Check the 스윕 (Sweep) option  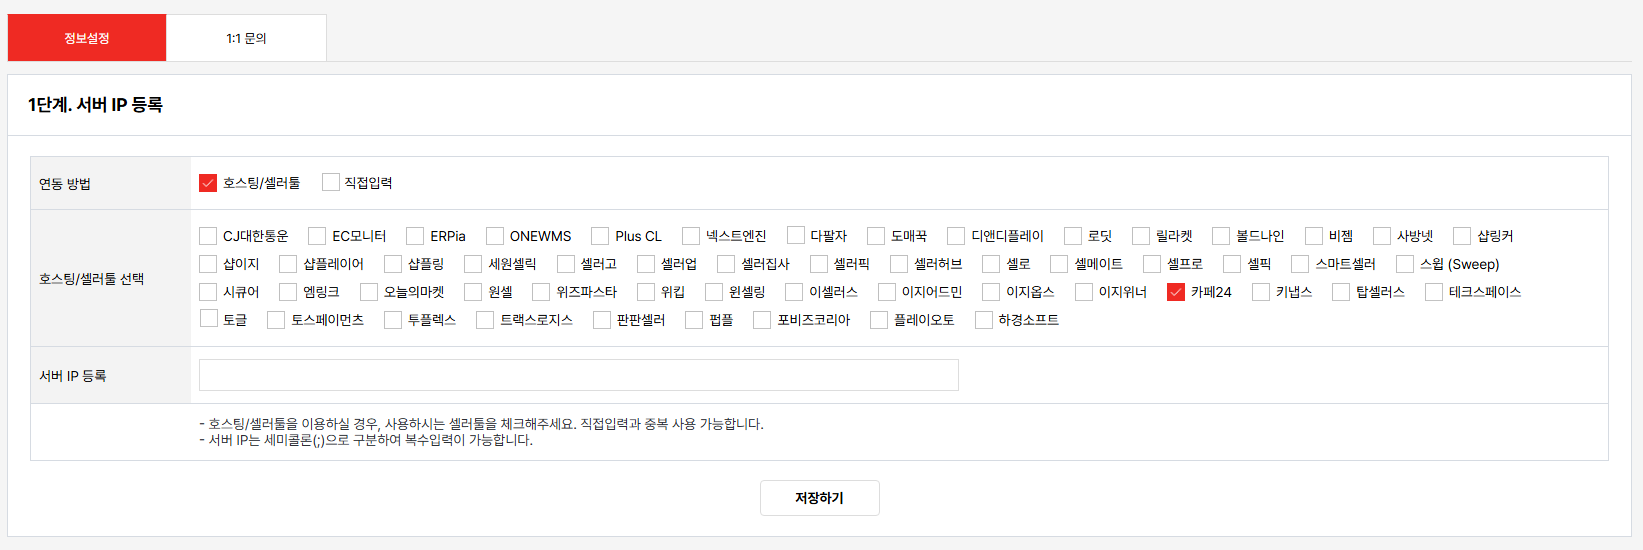[1405, 264]
